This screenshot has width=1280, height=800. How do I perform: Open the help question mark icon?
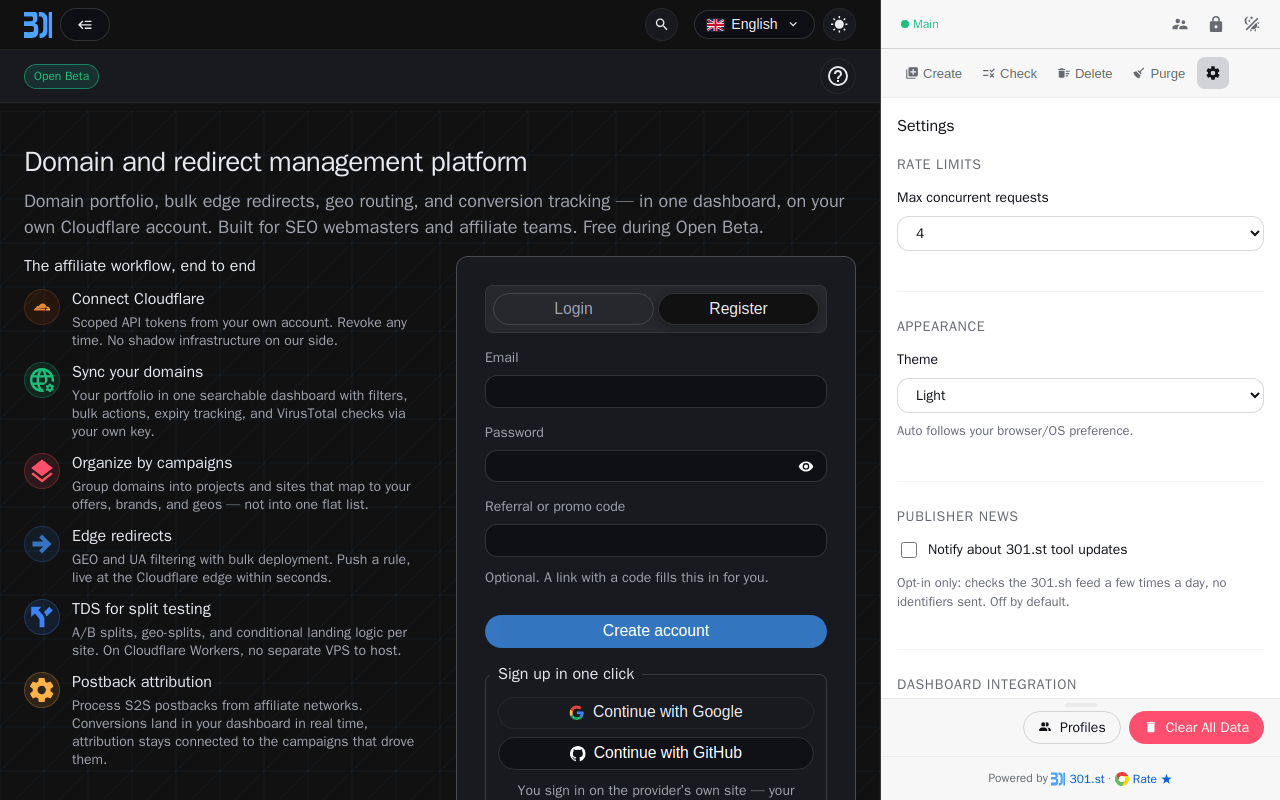tap(838, 76)
